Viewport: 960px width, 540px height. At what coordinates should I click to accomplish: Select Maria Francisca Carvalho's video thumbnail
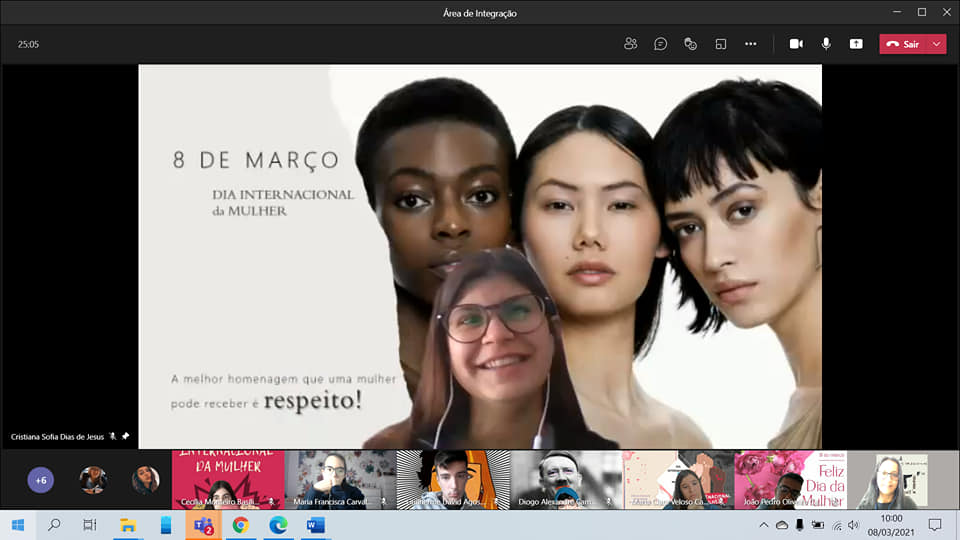click(340, 480)
